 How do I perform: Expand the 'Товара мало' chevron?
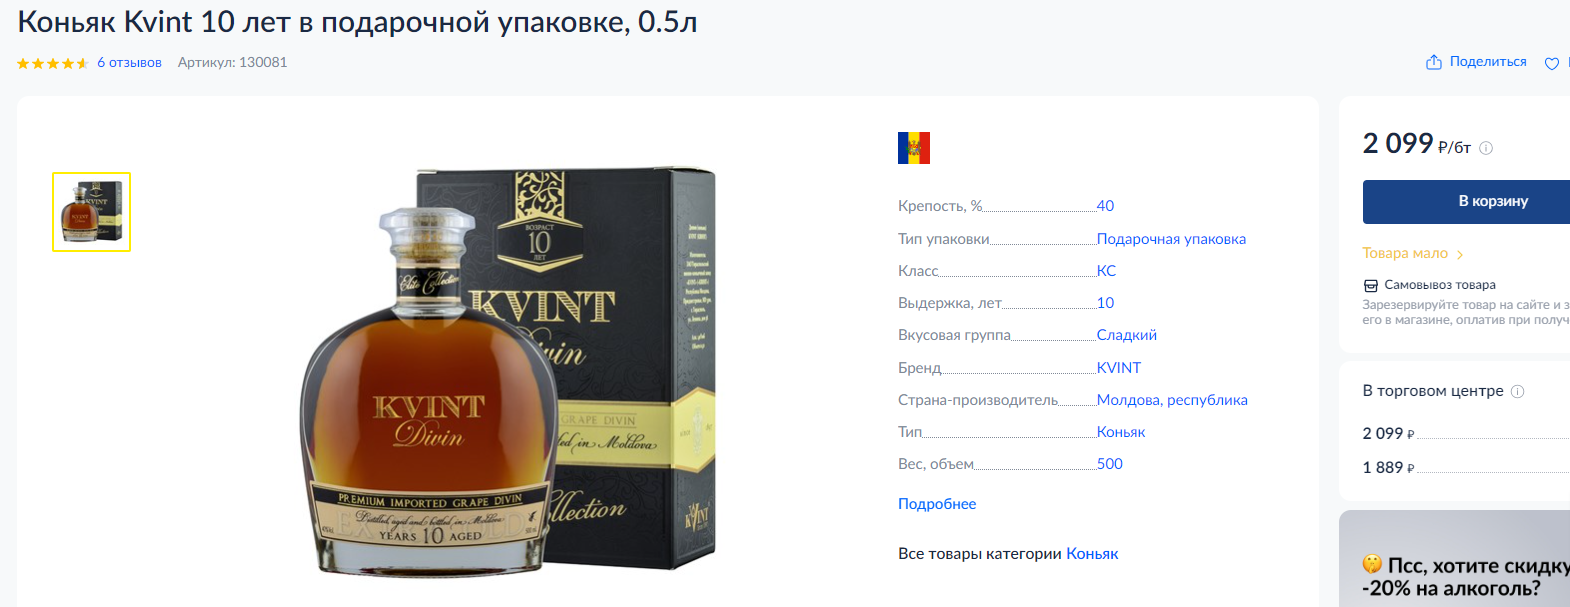(x=1460, y=254)
